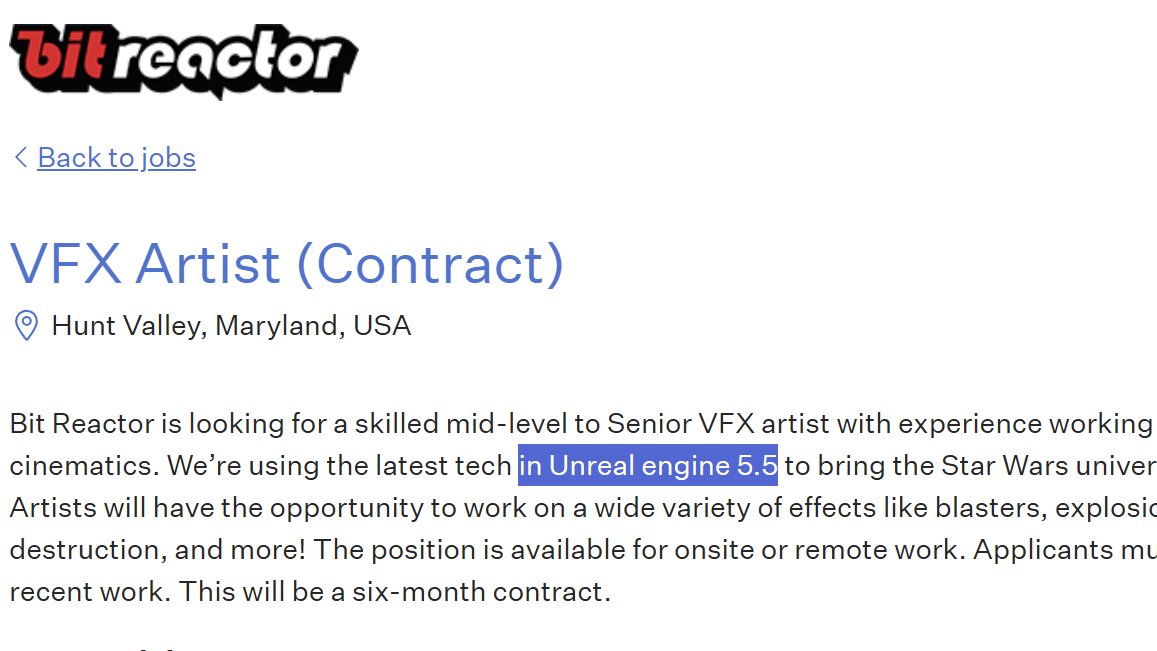Click the location pin icon
This screenshot has width=1157, height=651.
27,326
